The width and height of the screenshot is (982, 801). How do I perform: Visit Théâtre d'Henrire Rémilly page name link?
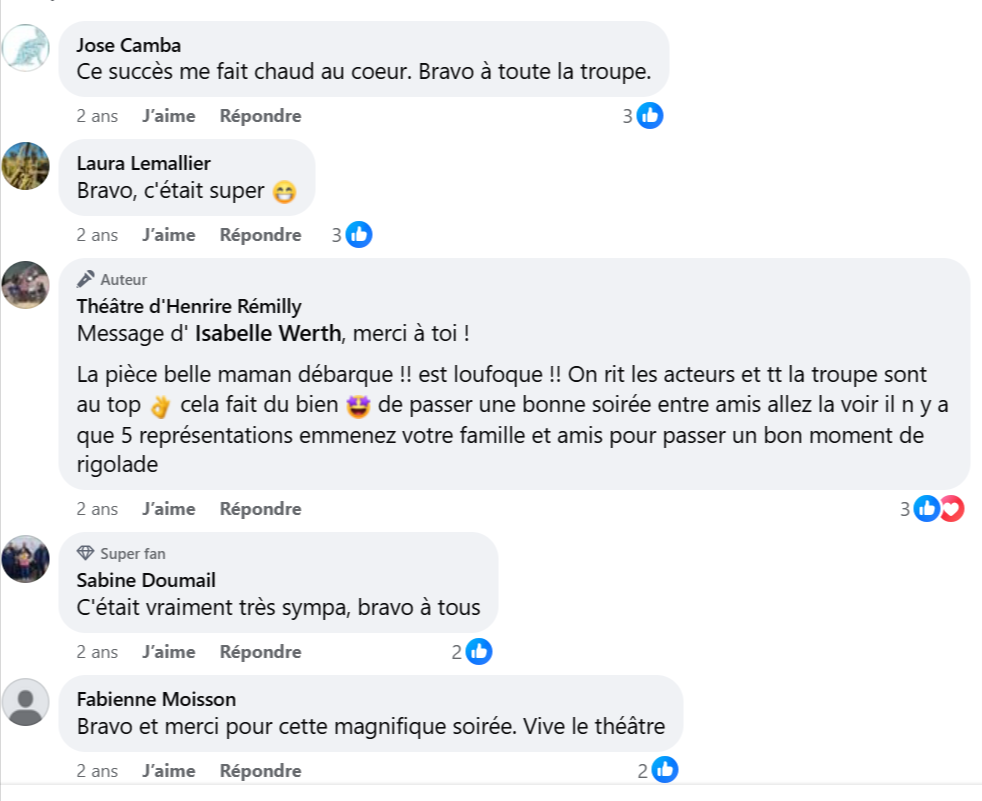189,306
